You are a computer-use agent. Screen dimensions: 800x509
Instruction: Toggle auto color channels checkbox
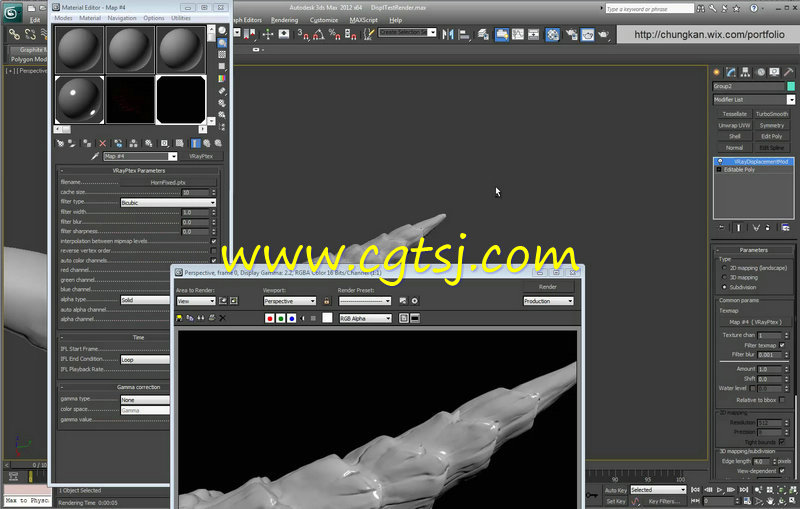(x=213, y=261)
